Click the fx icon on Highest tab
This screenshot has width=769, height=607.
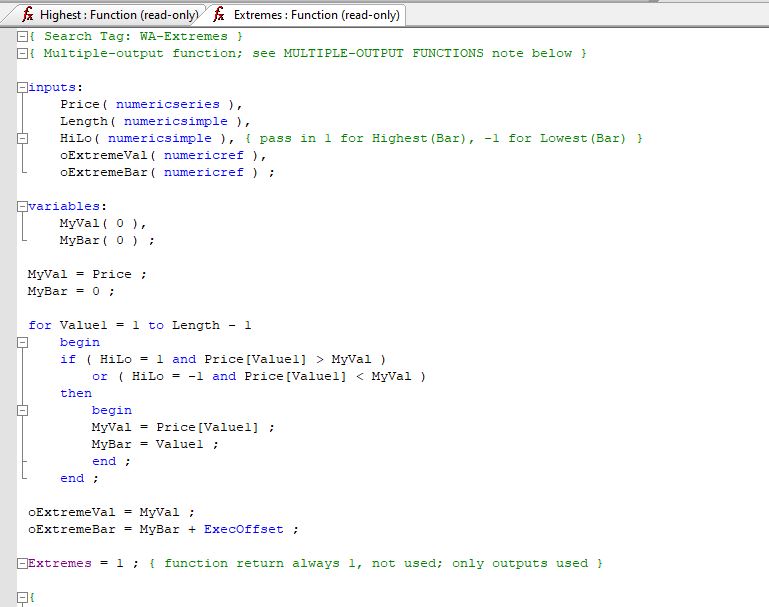point(29,15)
